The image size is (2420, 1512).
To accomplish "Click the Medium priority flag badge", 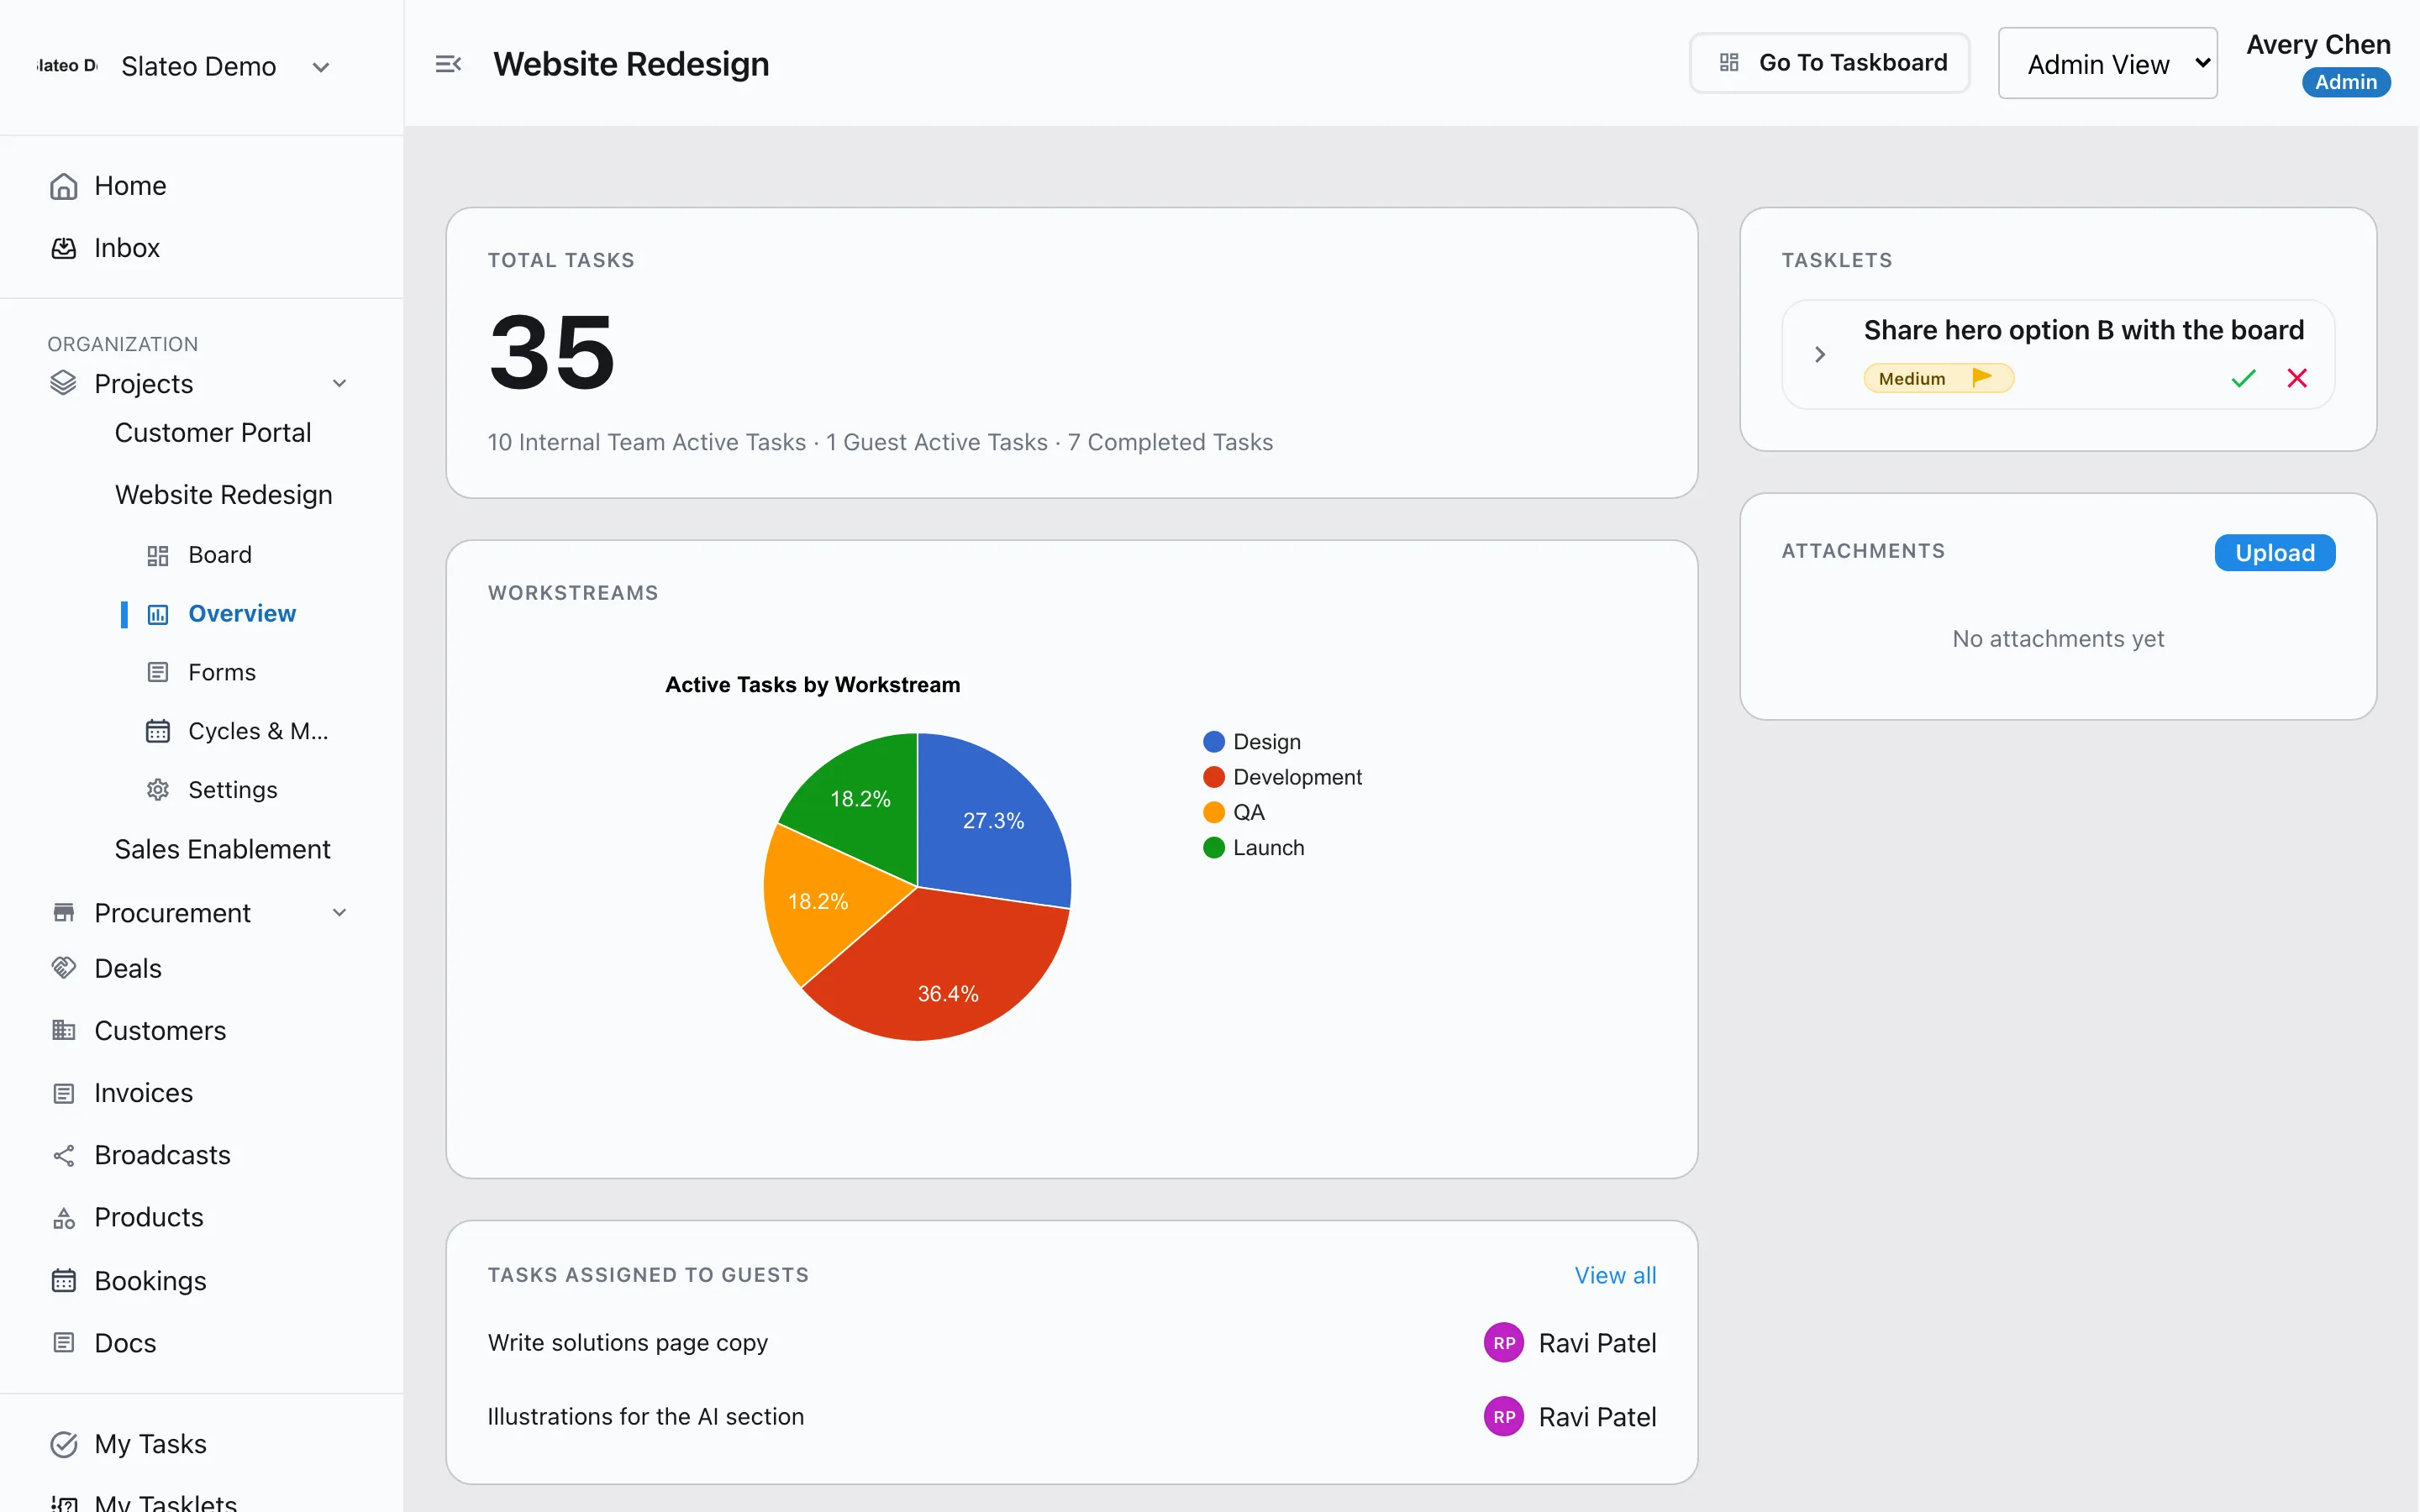I will [x=1938, y=378].
